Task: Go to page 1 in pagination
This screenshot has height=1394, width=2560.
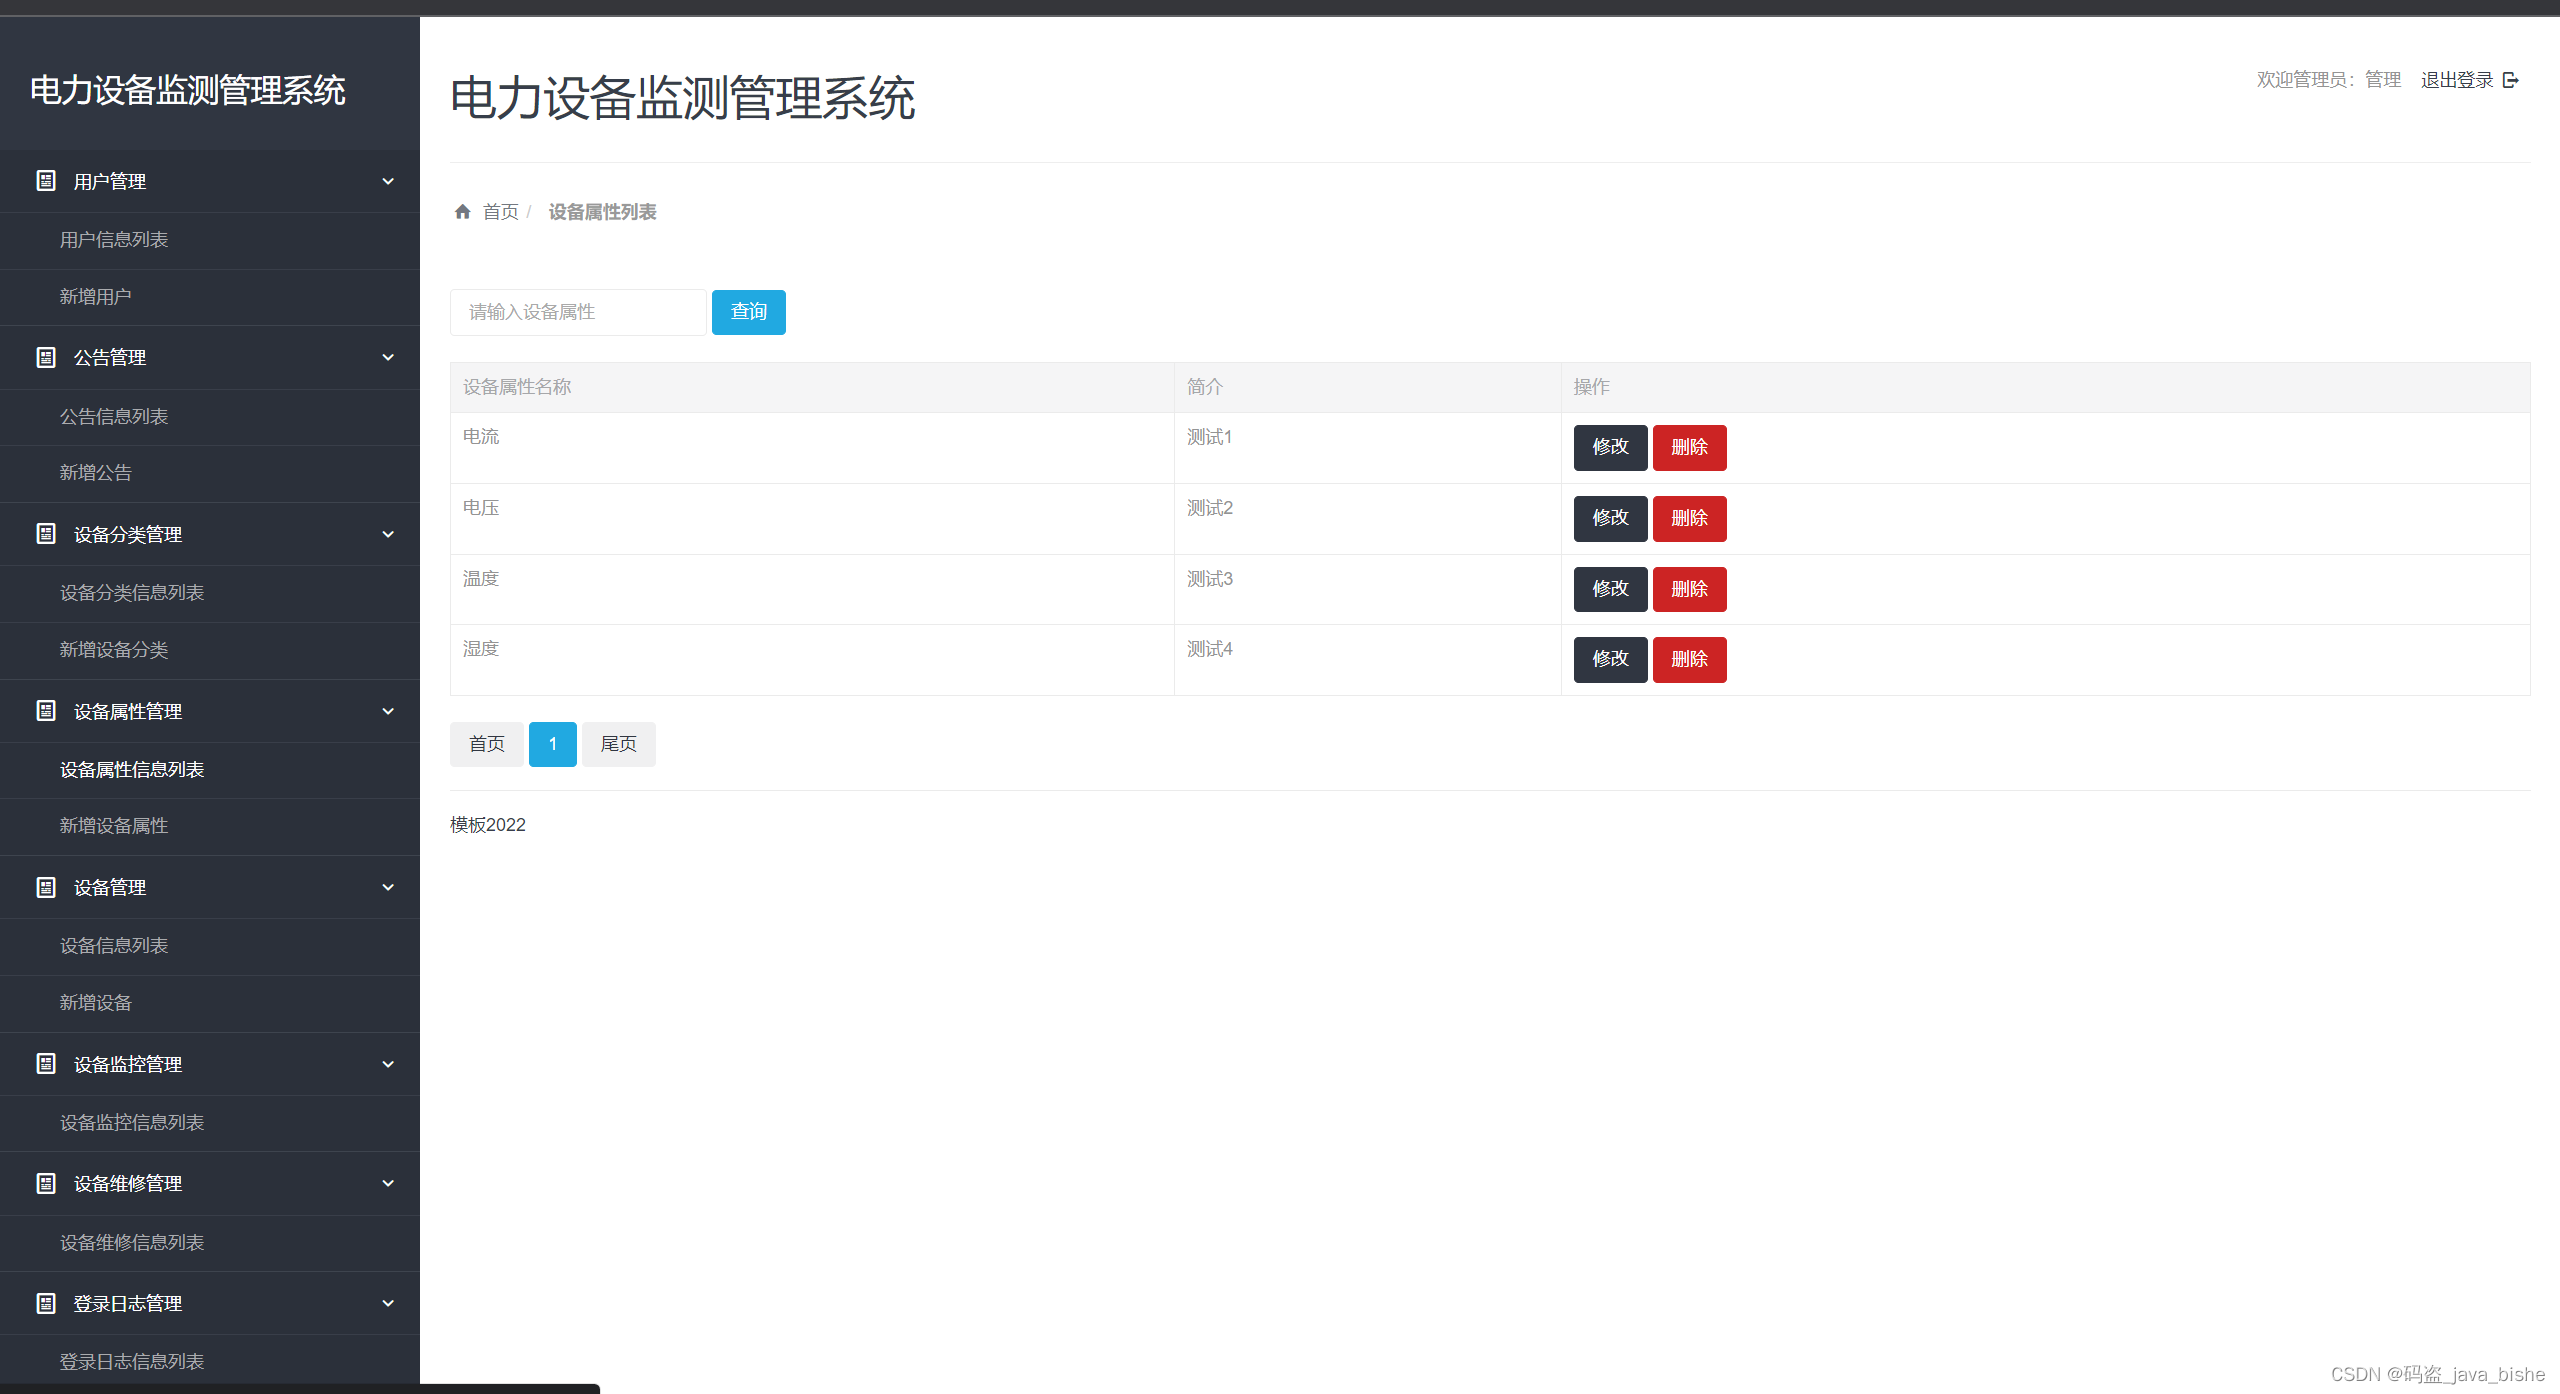Action: pos(552,744)
